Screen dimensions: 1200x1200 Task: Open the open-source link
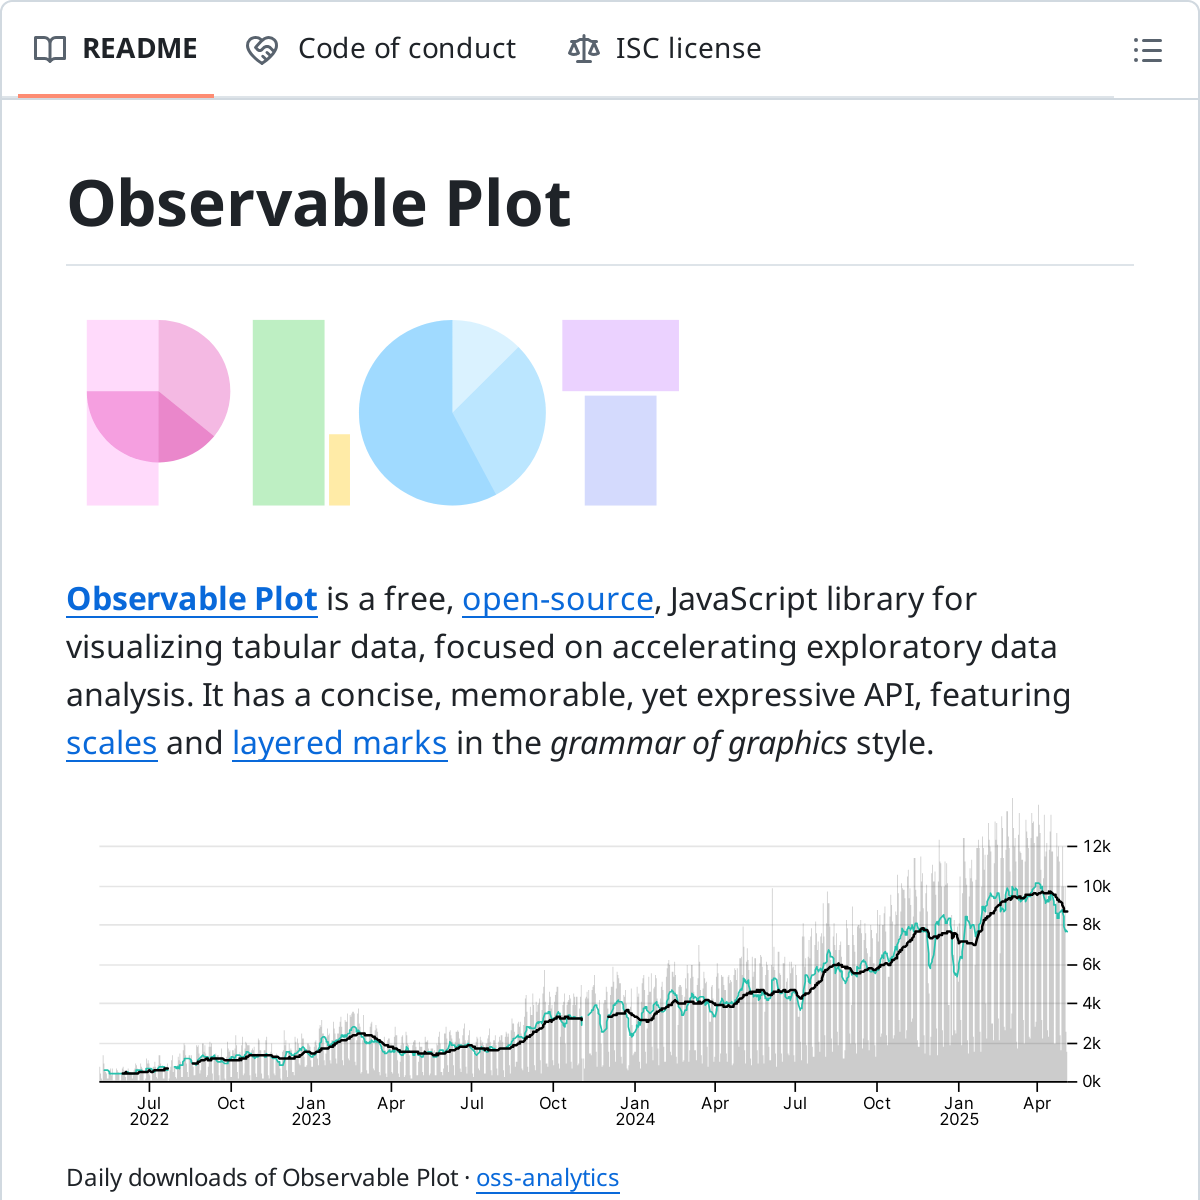click(x=558, y=599)
